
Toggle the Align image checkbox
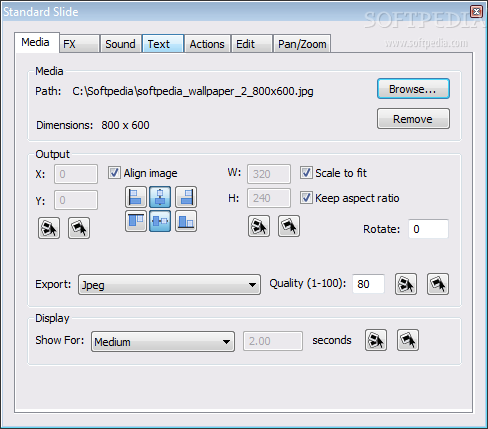pos(114,173)
